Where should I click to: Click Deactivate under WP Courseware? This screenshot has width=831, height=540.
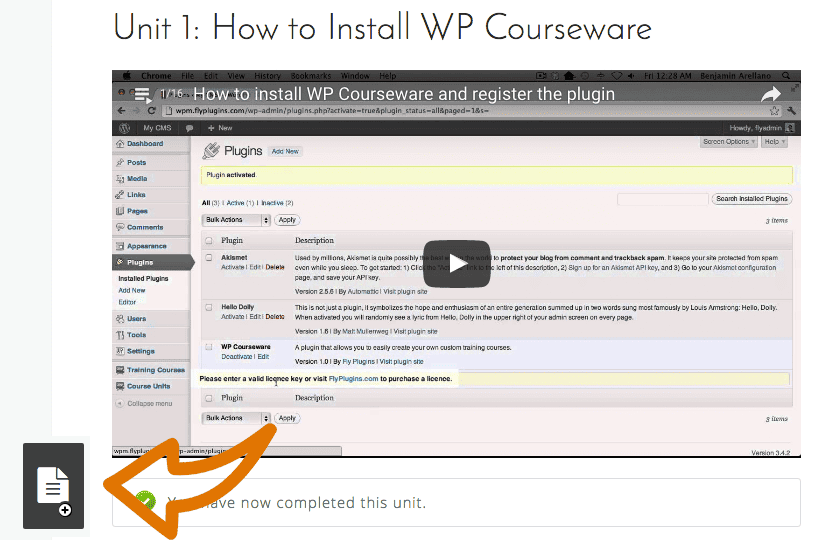[236, 357]
